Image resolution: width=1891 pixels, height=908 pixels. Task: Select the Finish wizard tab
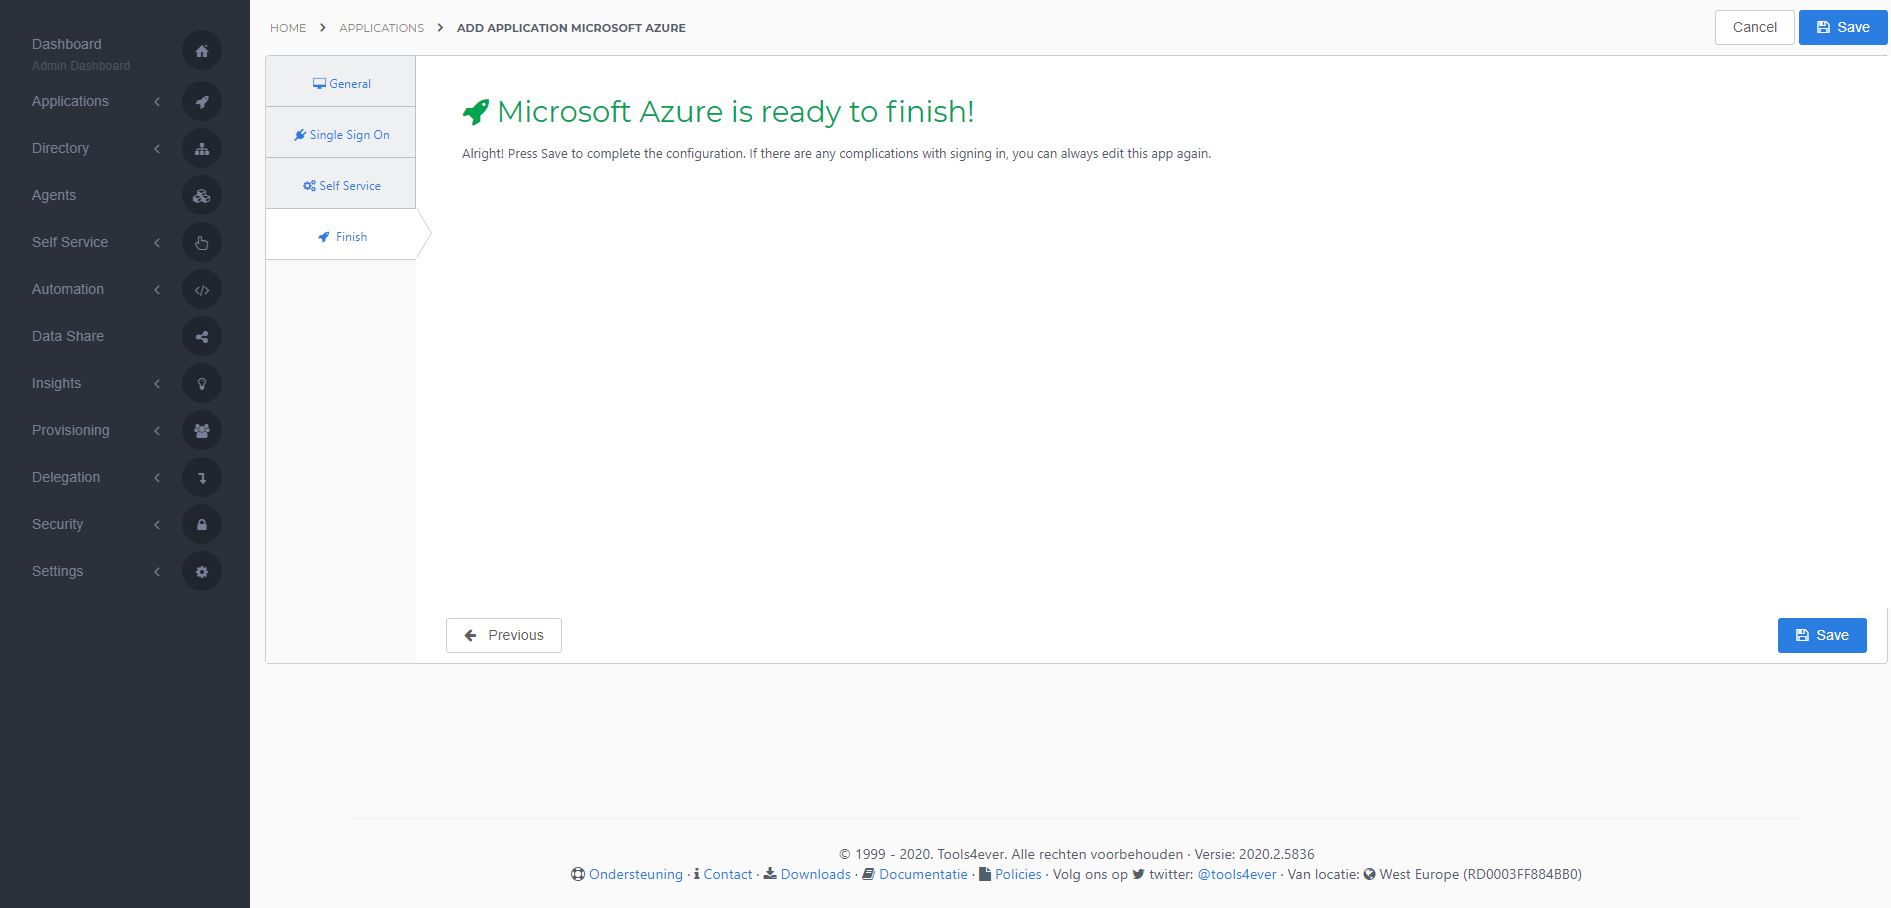(x=341, y=236)
